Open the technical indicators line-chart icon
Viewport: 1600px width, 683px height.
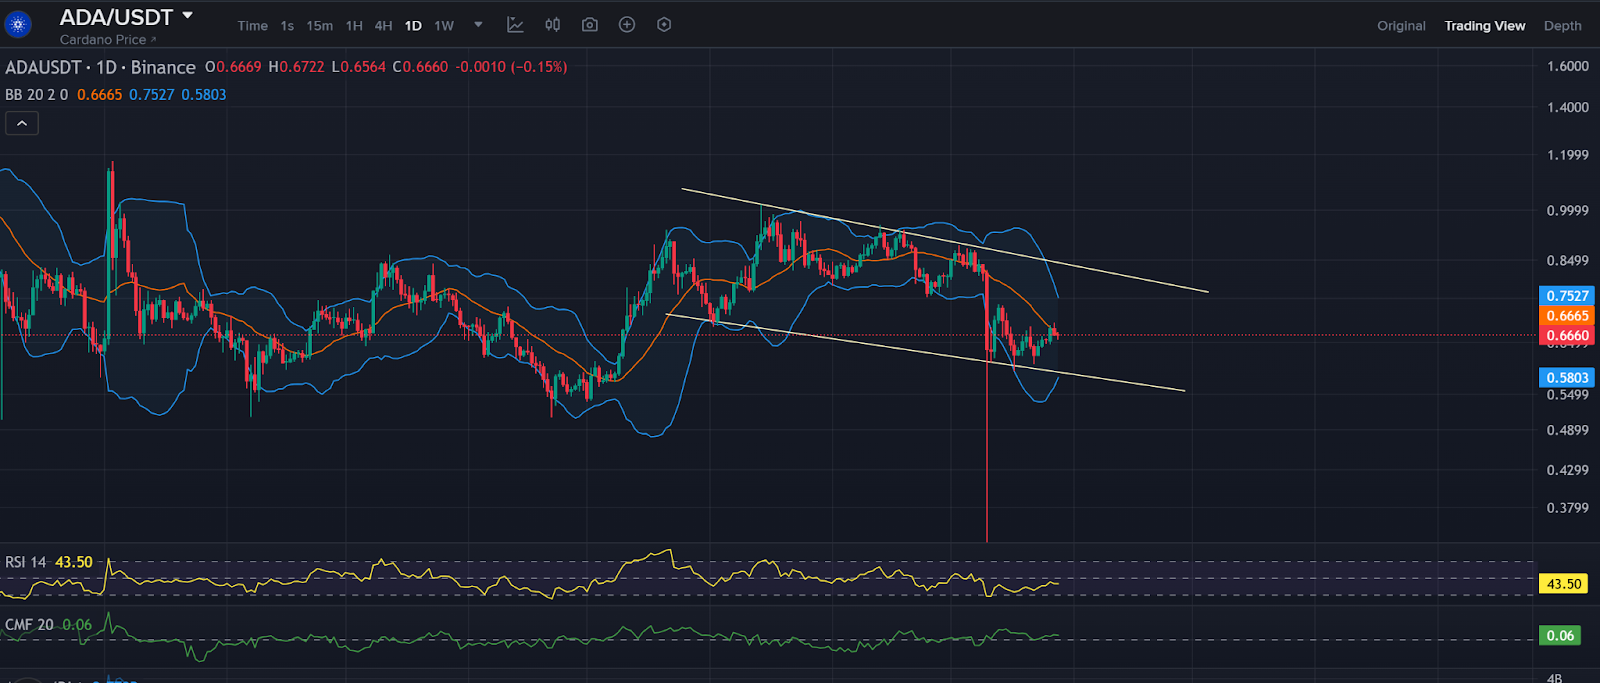515,25
